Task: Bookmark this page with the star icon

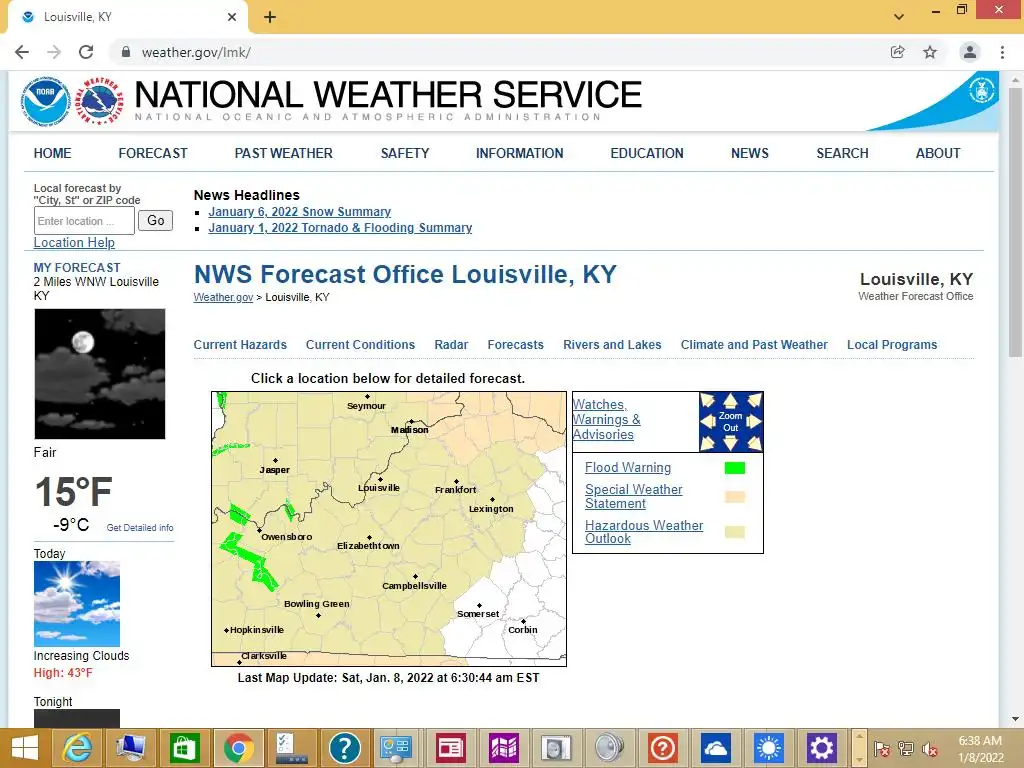Action: 930,52
